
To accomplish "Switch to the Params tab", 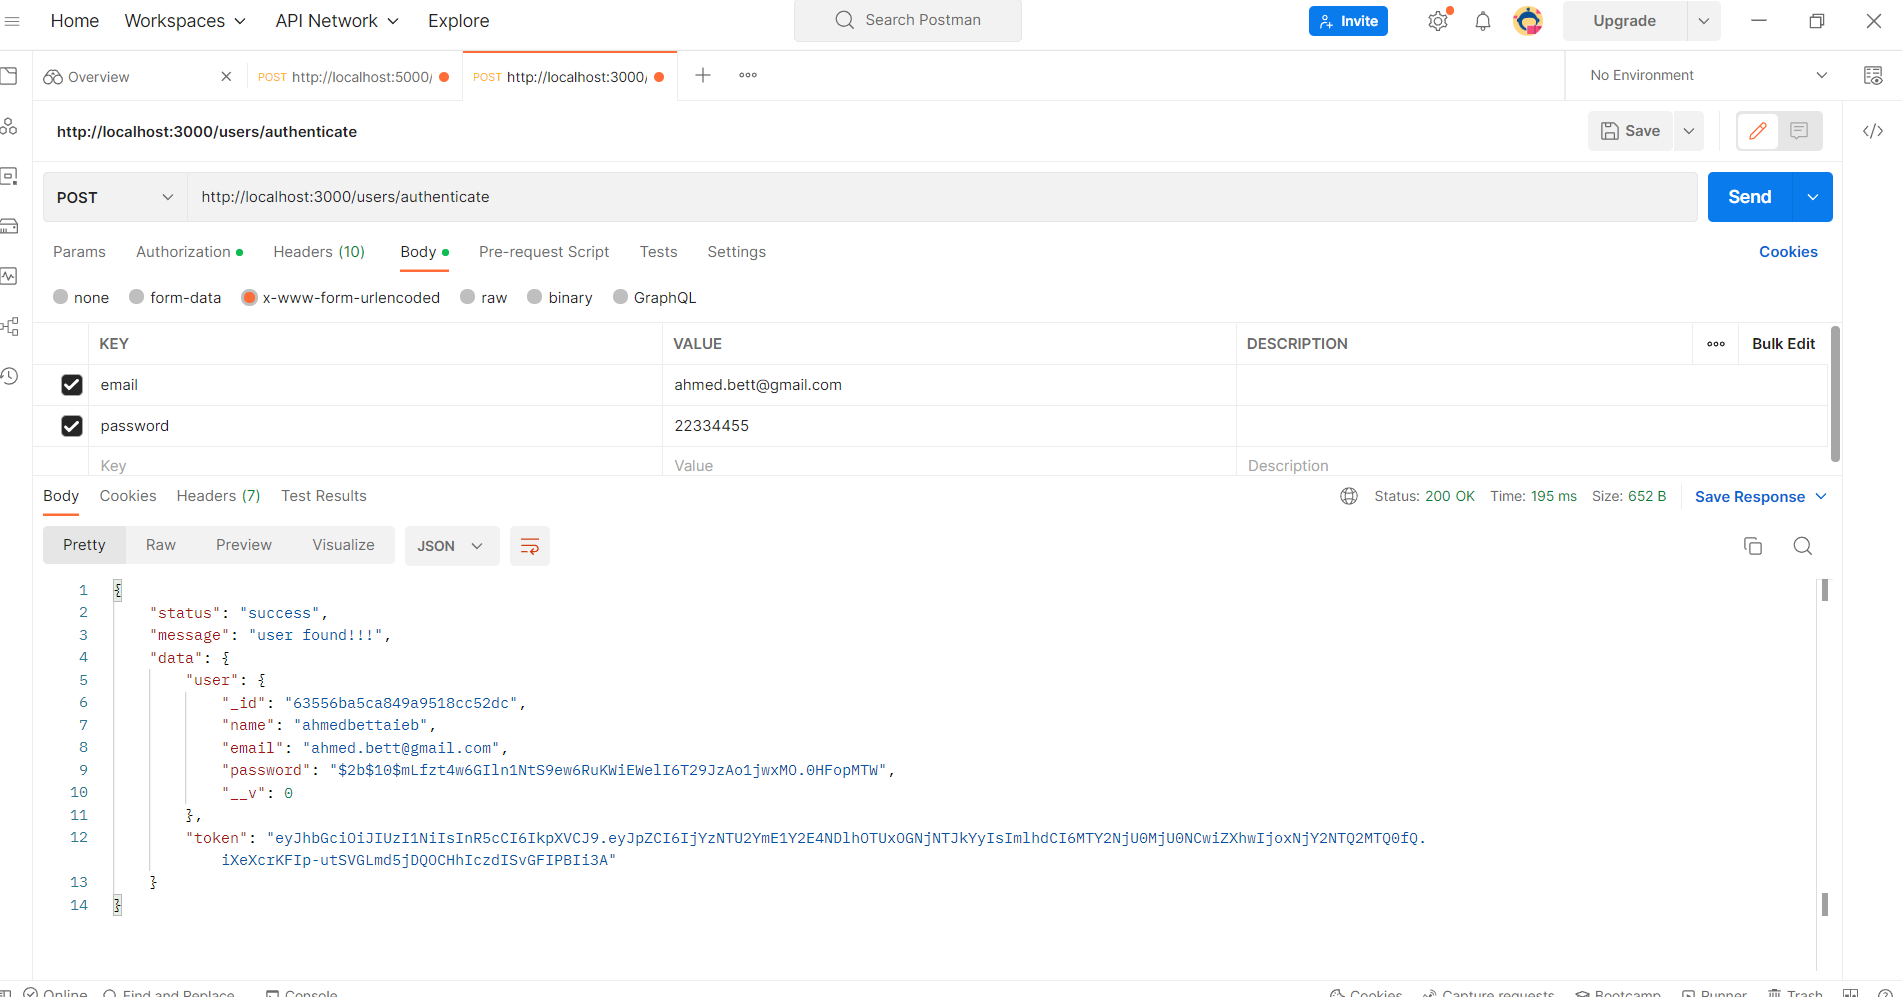I will pos(79,252).
